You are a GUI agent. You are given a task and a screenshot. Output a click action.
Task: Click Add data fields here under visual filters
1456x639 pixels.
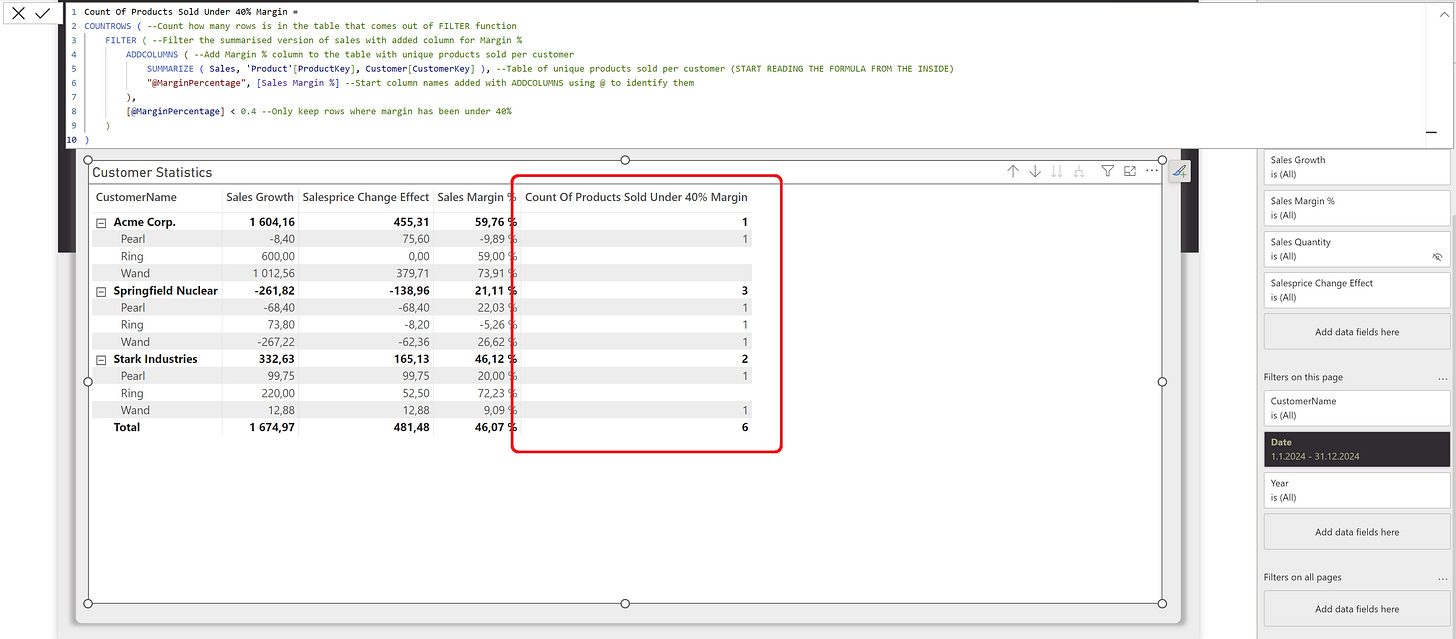1357,332
